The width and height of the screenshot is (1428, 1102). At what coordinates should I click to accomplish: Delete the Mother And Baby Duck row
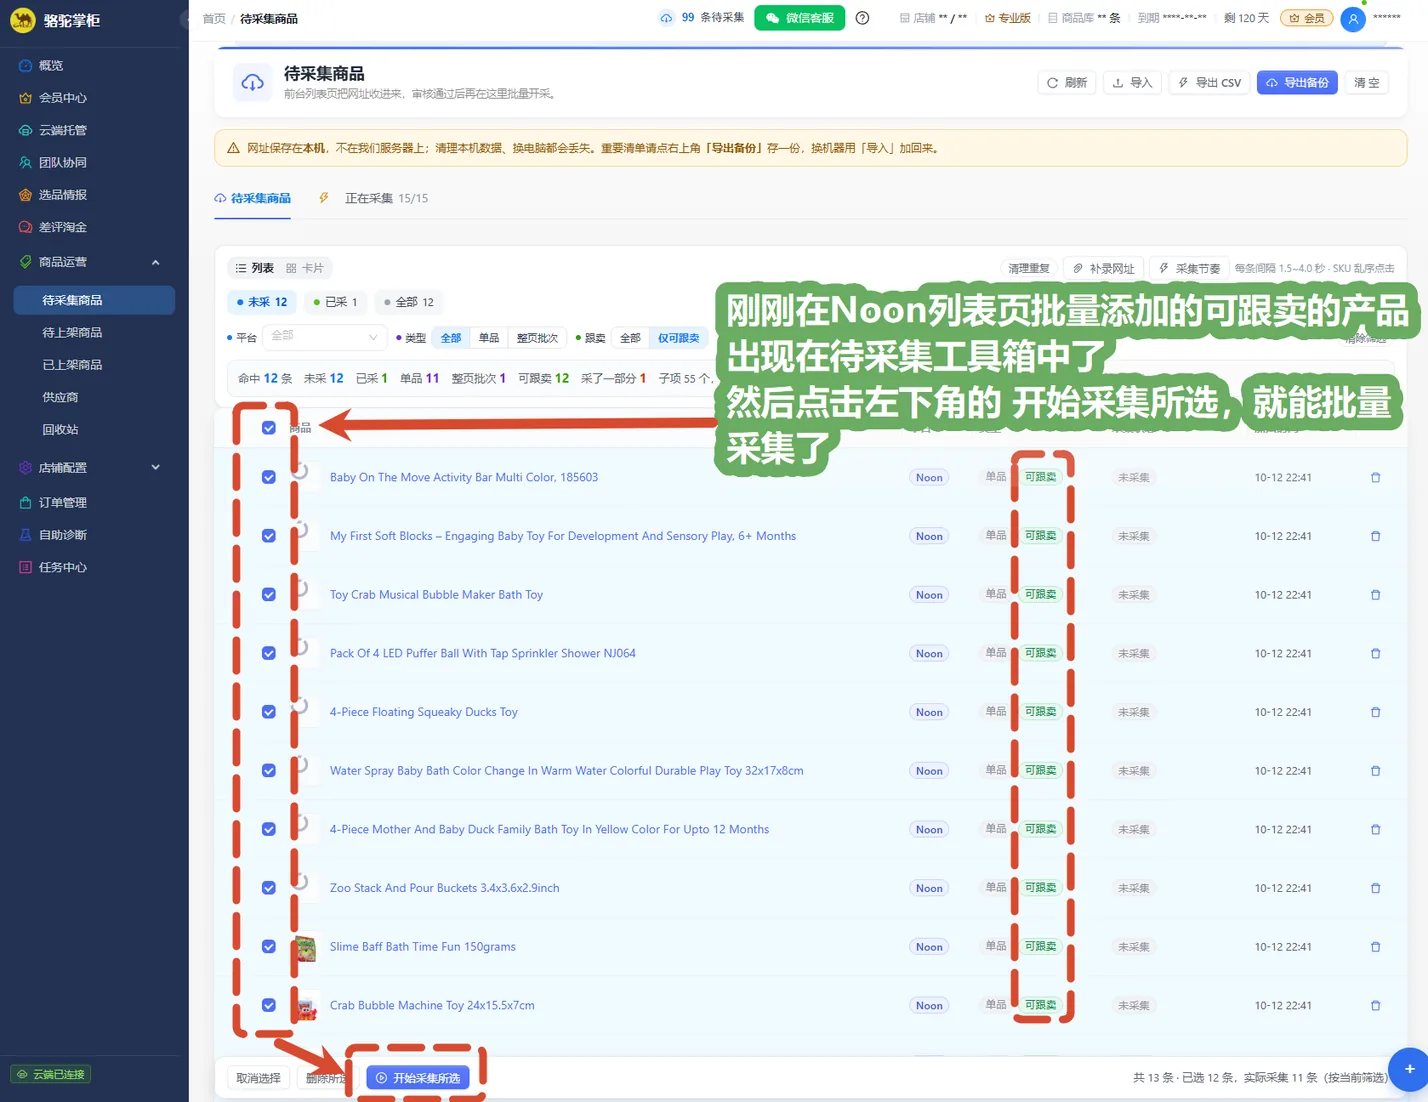tap(1375, 830)
